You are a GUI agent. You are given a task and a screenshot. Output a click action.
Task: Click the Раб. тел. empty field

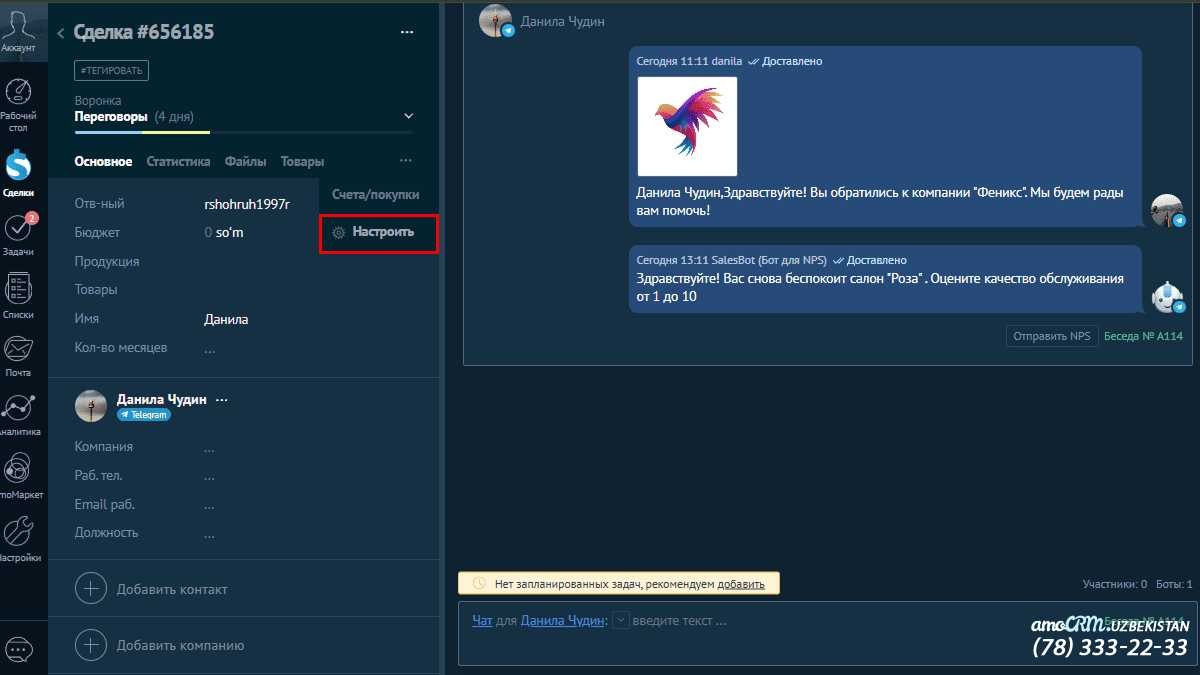tap(209, 476)
